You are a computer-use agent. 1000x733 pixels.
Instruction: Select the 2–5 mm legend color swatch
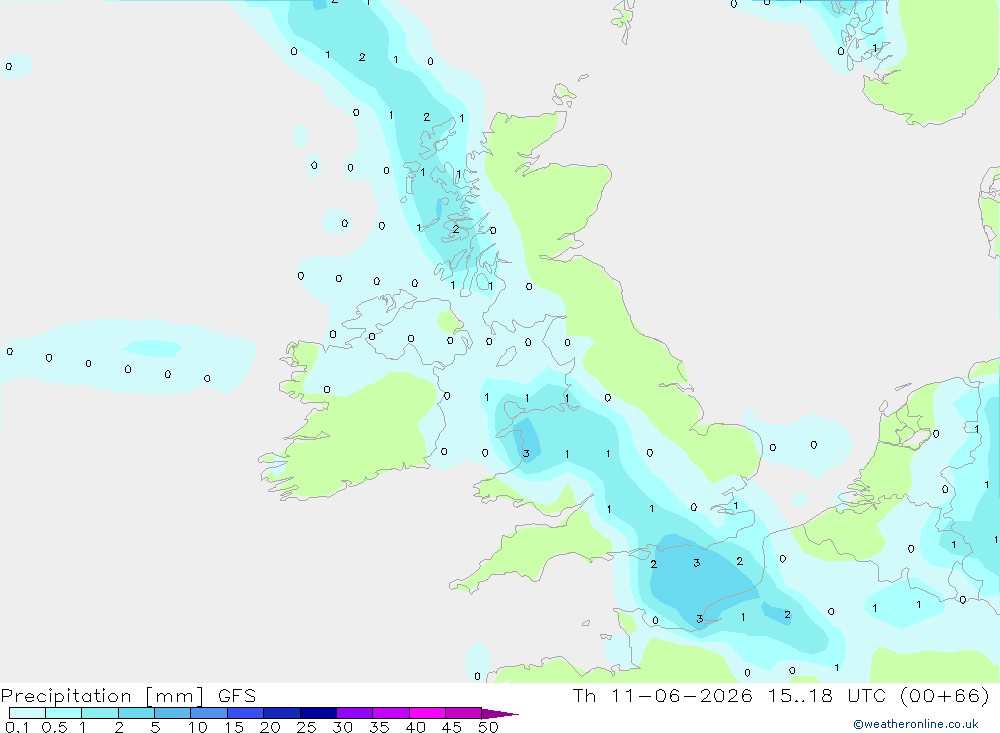[x=136, y=713]
